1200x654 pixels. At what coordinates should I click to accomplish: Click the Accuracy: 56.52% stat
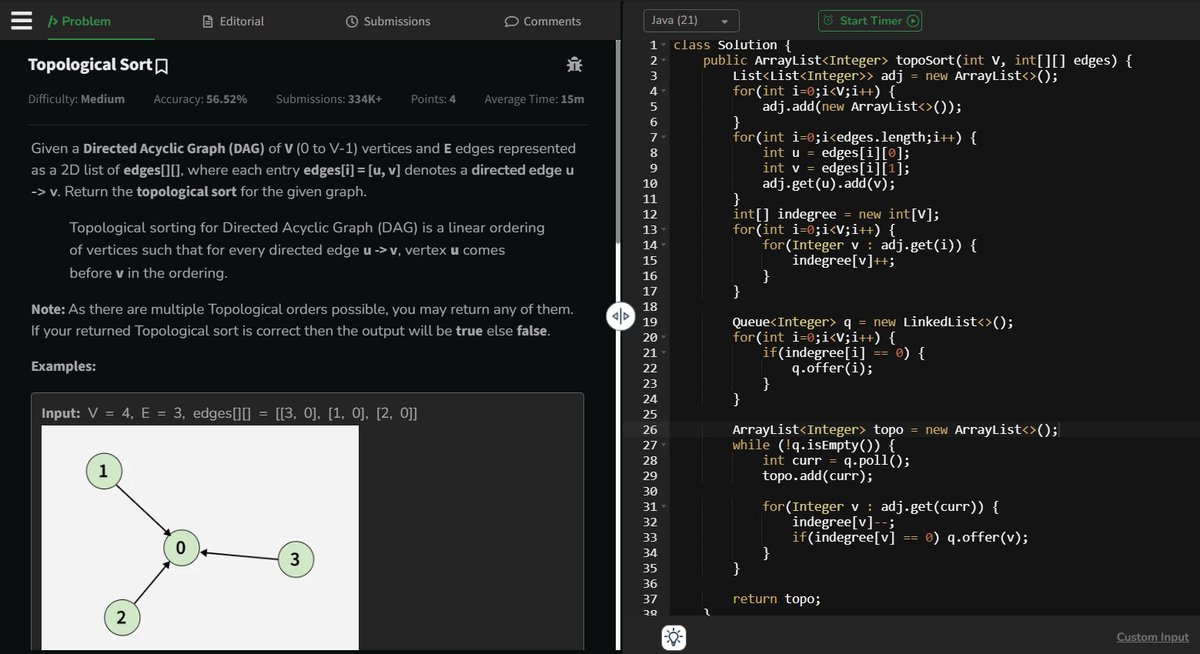click(x=200, y=99)
